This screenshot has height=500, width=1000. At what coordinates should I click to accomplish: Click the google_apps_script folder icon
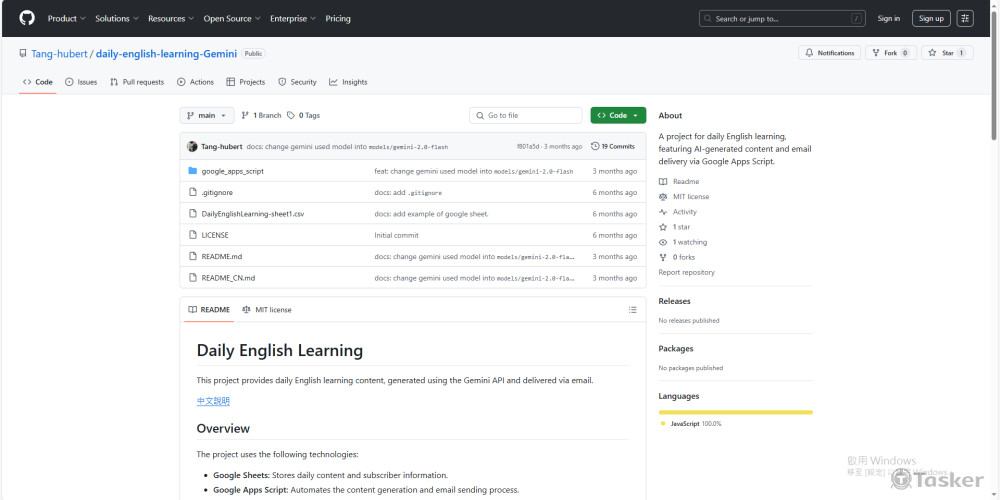point(193,171)
